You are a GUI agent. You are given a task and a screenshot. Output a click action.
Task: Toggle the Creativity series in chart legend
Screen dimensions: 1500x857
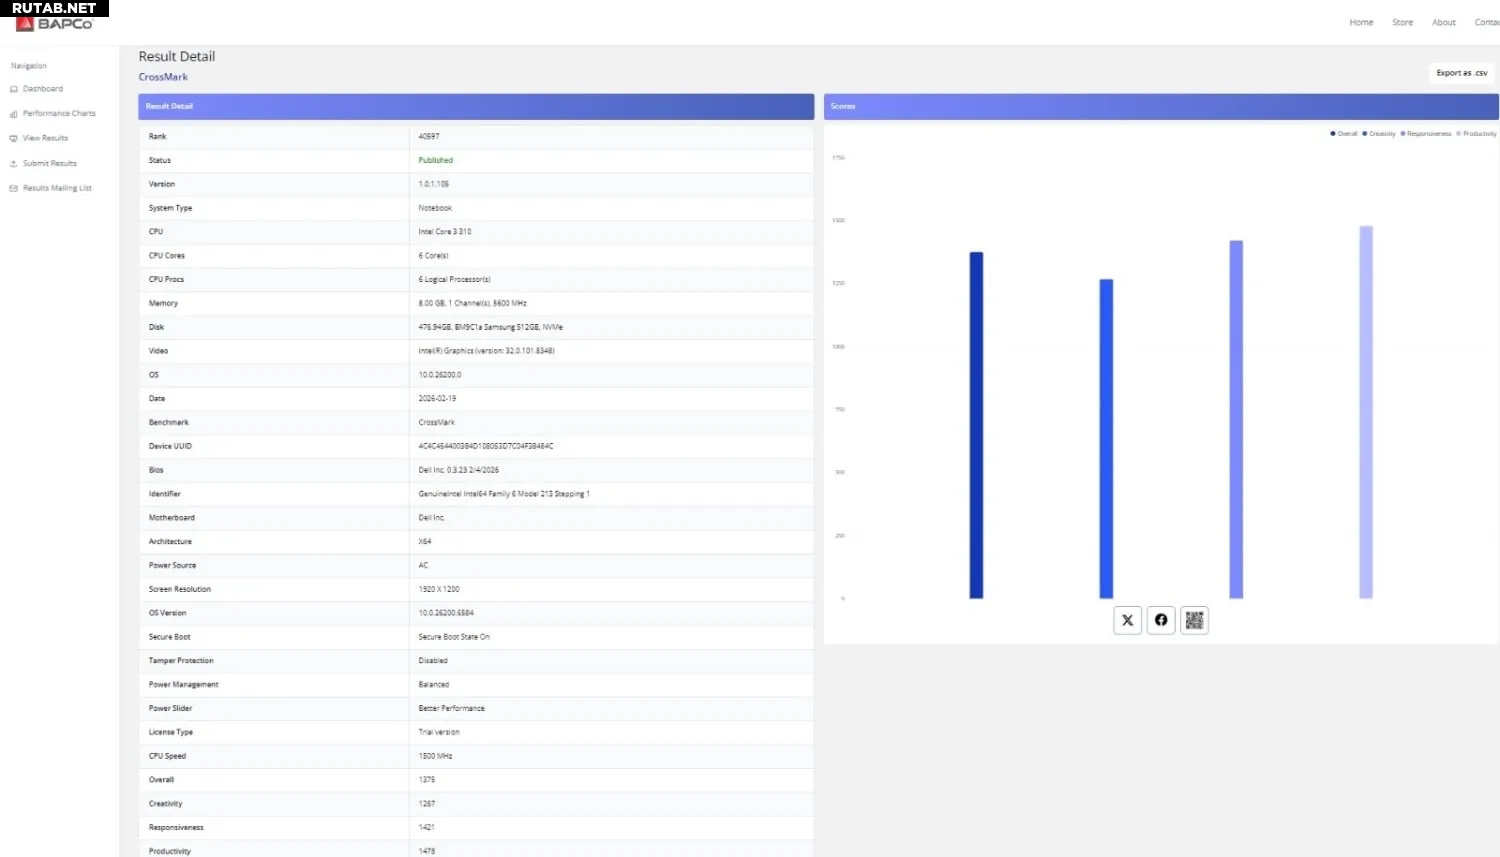[x=1379, y=133]
